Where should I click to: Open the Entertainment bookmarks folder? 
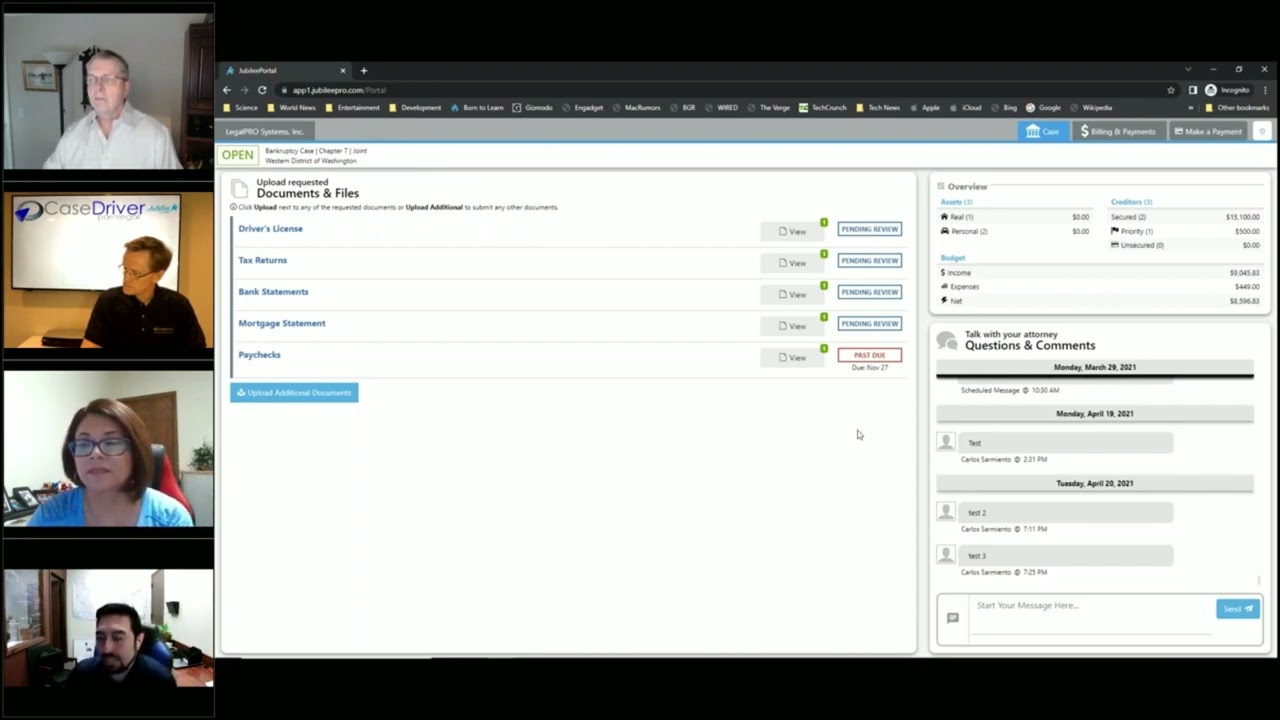pyautogui.click(x=352, y=108)
